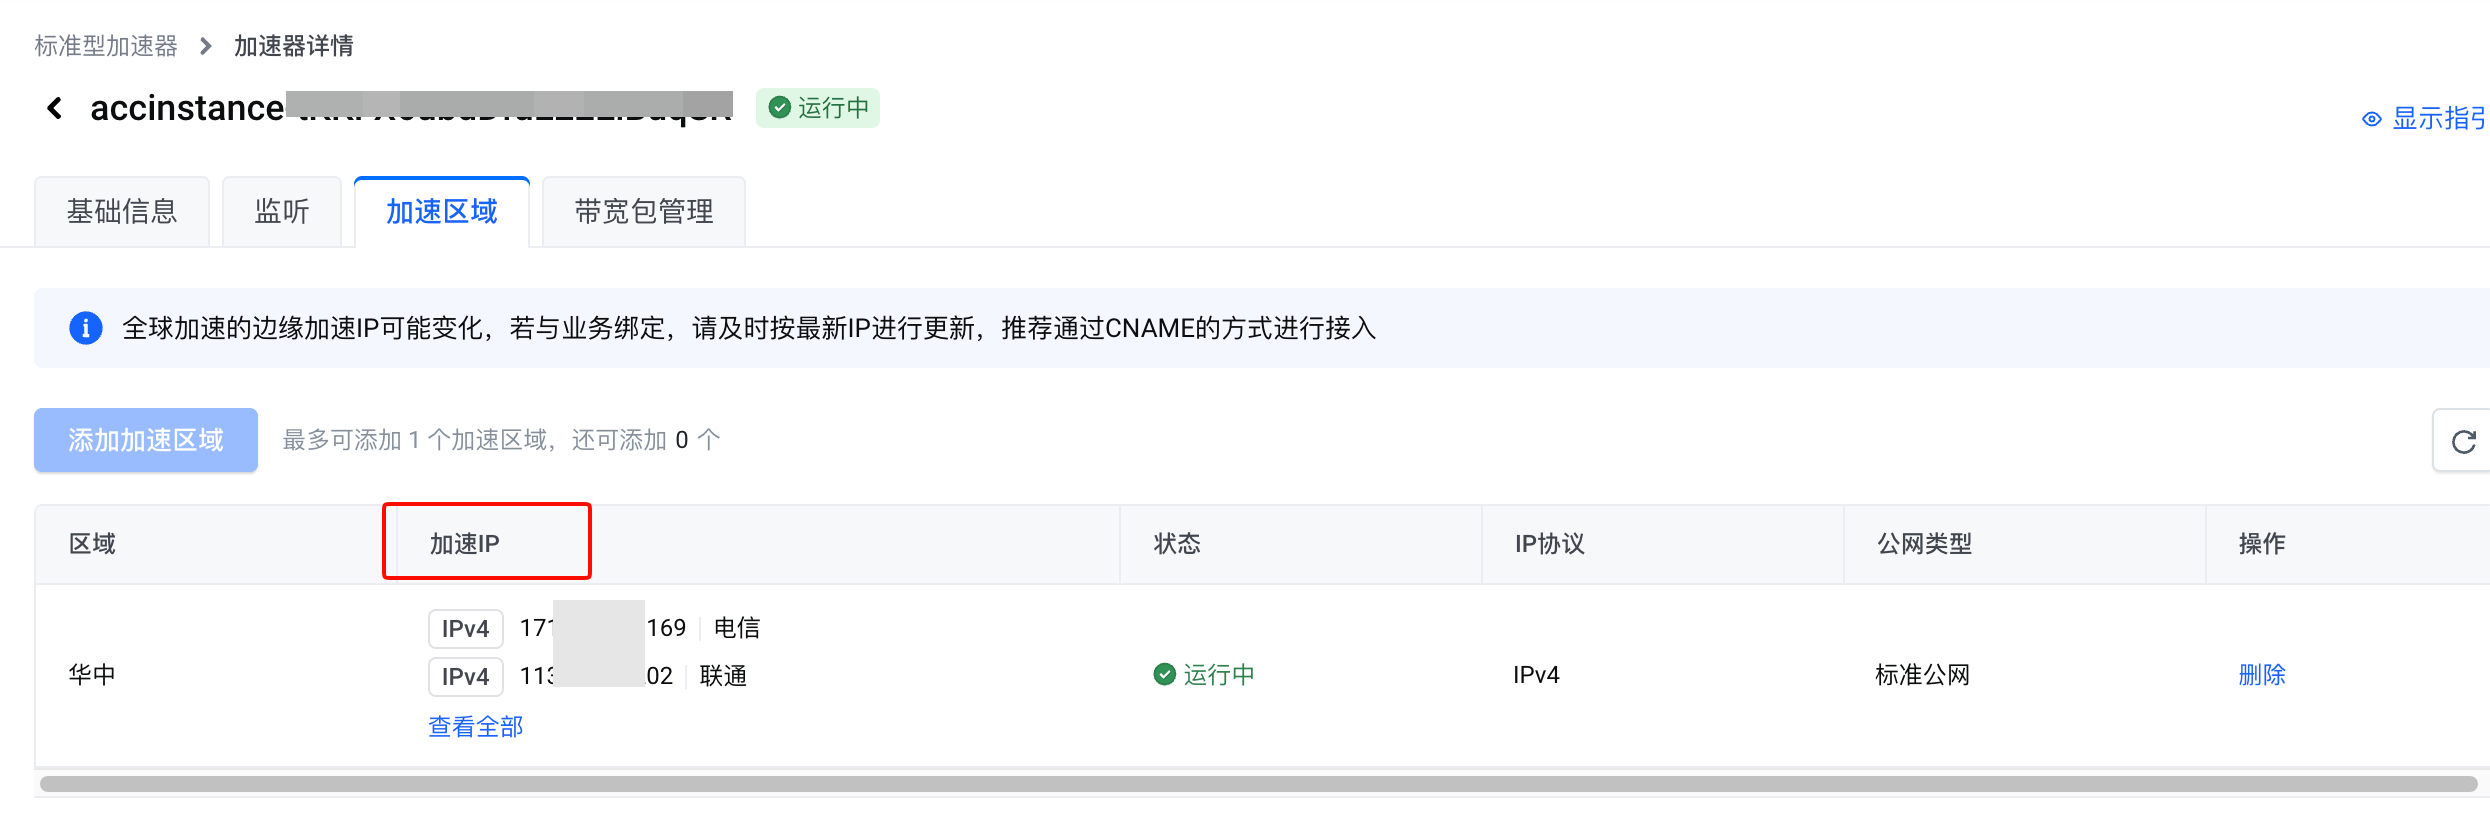Image resolution: width=2490 pixels, height=832 pixels.
Task: Click the second IPv4 tag for 联通
Action: click(x=465, y=677)
